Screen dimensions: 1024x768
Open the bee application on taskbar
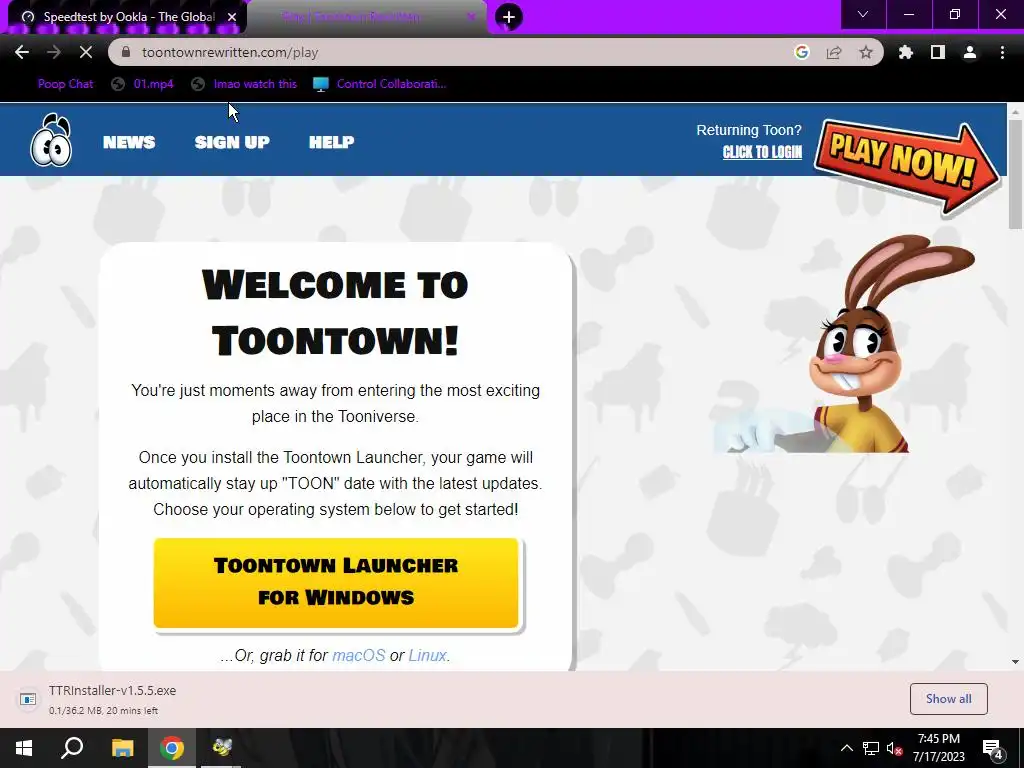222,748
